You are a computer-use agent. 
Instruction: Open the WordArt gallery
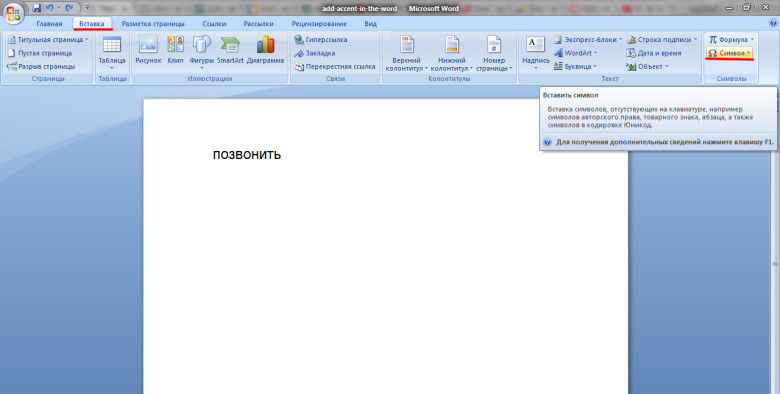[576, 53]
